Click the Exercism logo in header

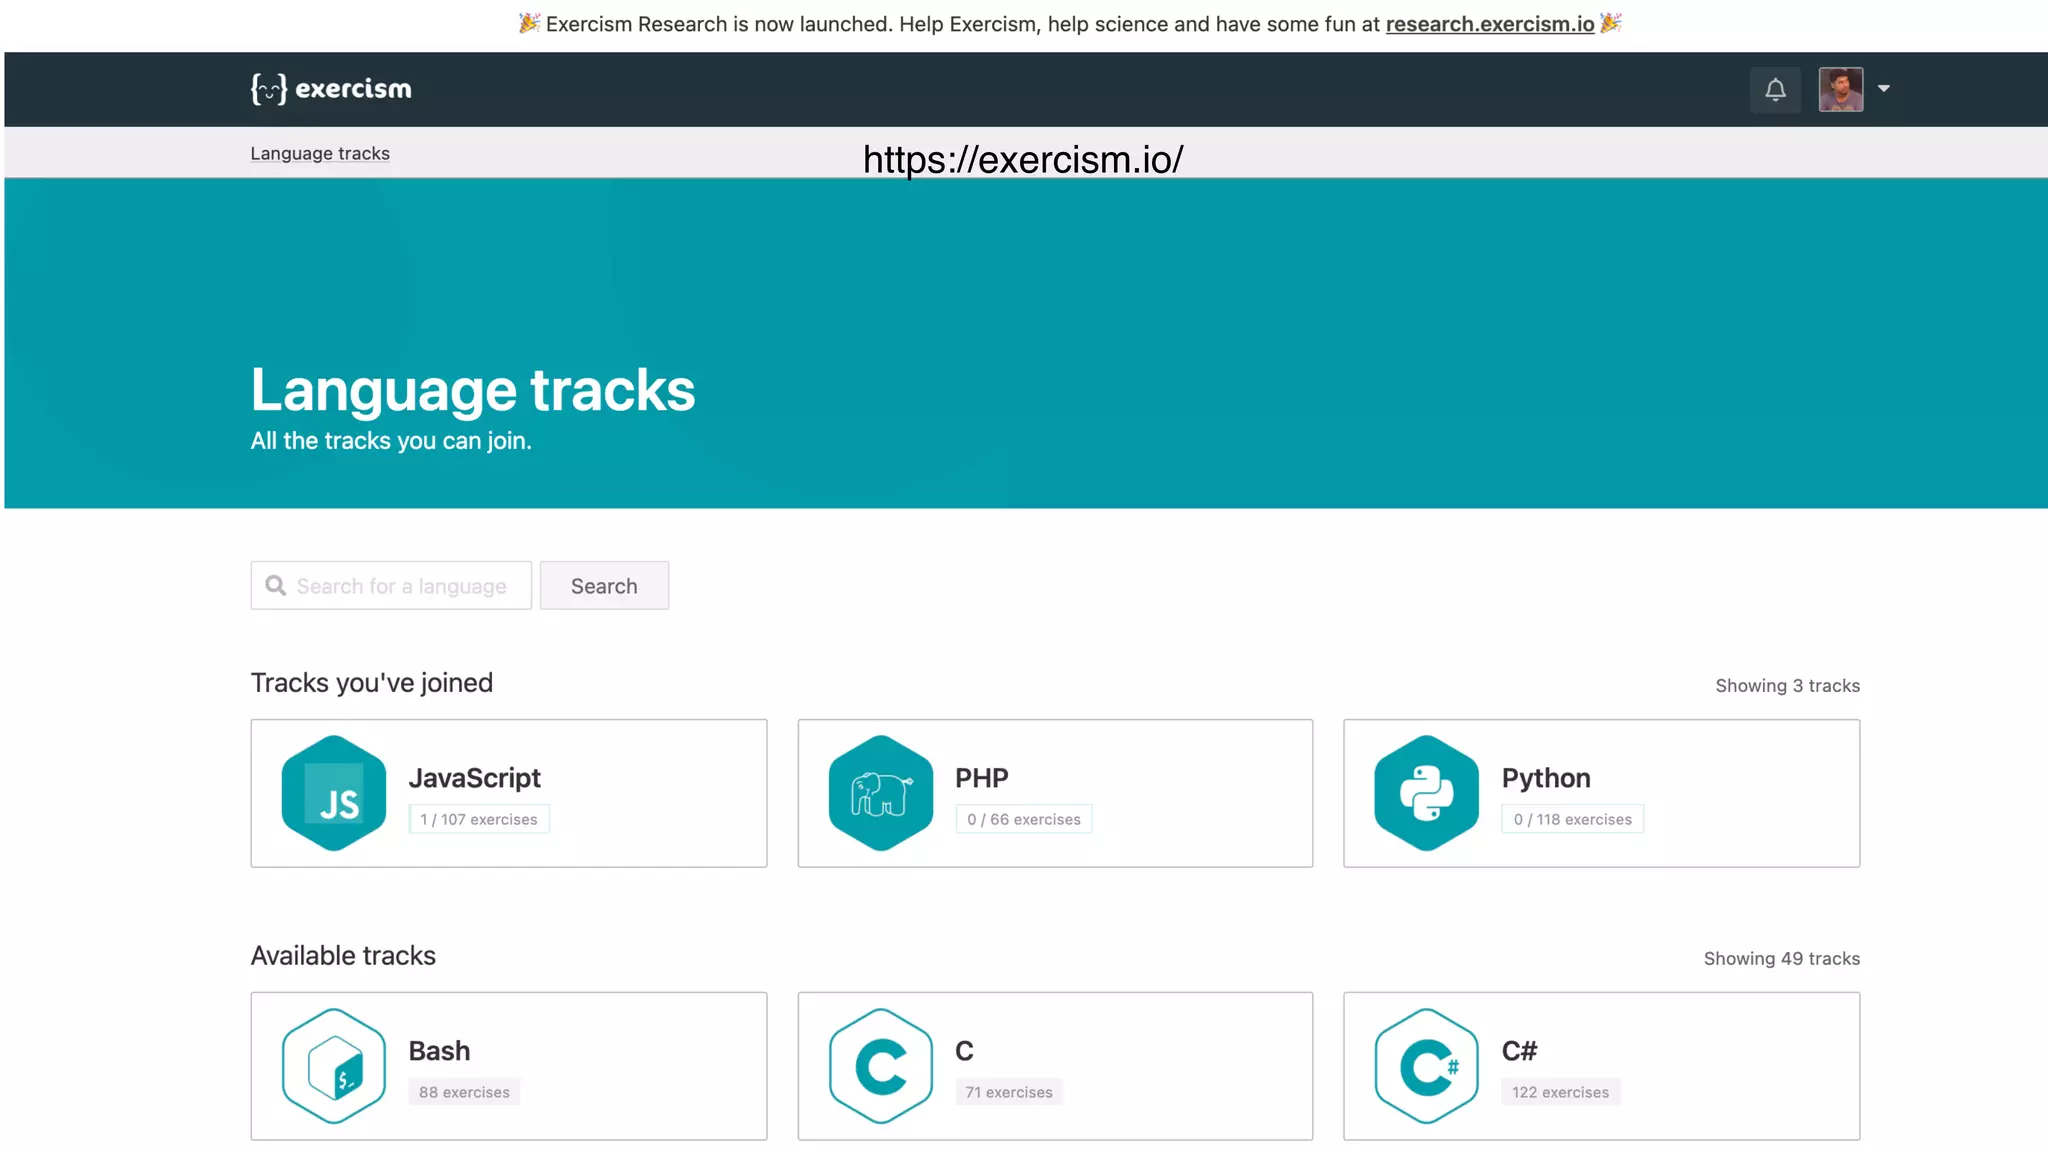[x=331, y=89]
